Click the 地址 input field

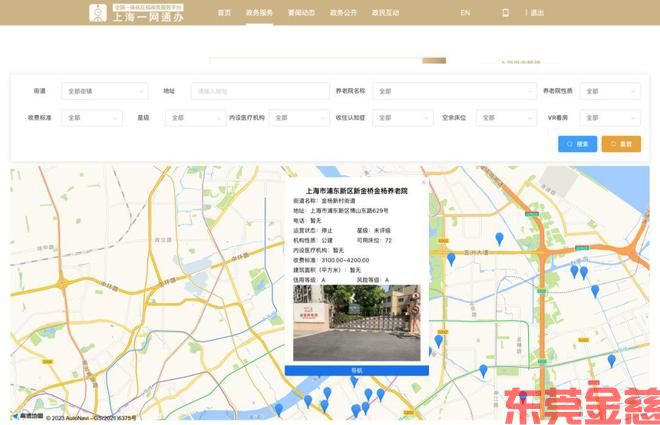pos(259,91)
